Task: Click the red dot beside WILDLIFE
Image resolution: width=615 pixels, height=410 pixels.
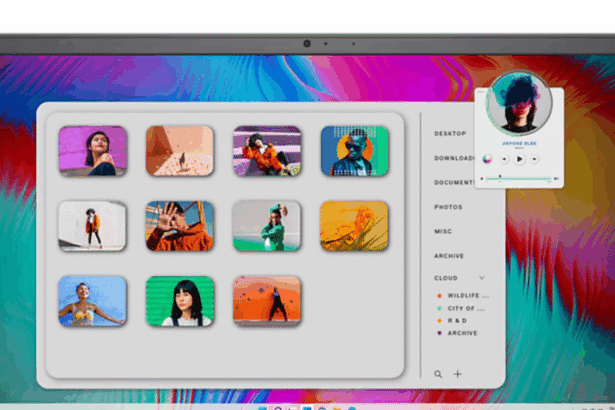Action: (x=439, y=296)
